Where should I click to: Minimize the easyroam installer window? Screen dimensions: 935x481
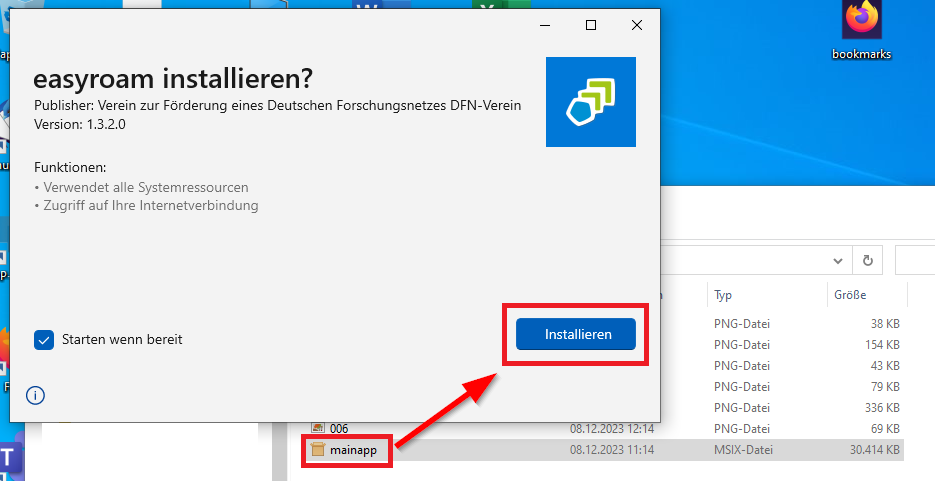pos(545,25)
